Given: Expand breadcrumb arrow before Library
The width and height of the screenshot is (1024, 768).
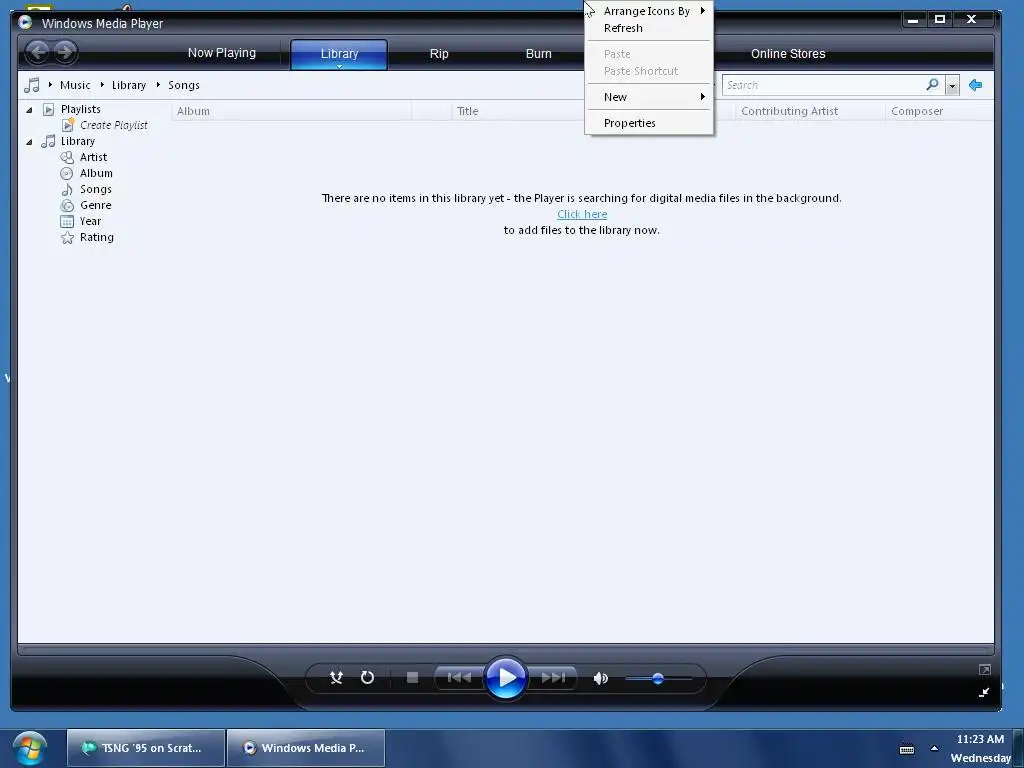Looking at the screenshot, I should 103,85.
